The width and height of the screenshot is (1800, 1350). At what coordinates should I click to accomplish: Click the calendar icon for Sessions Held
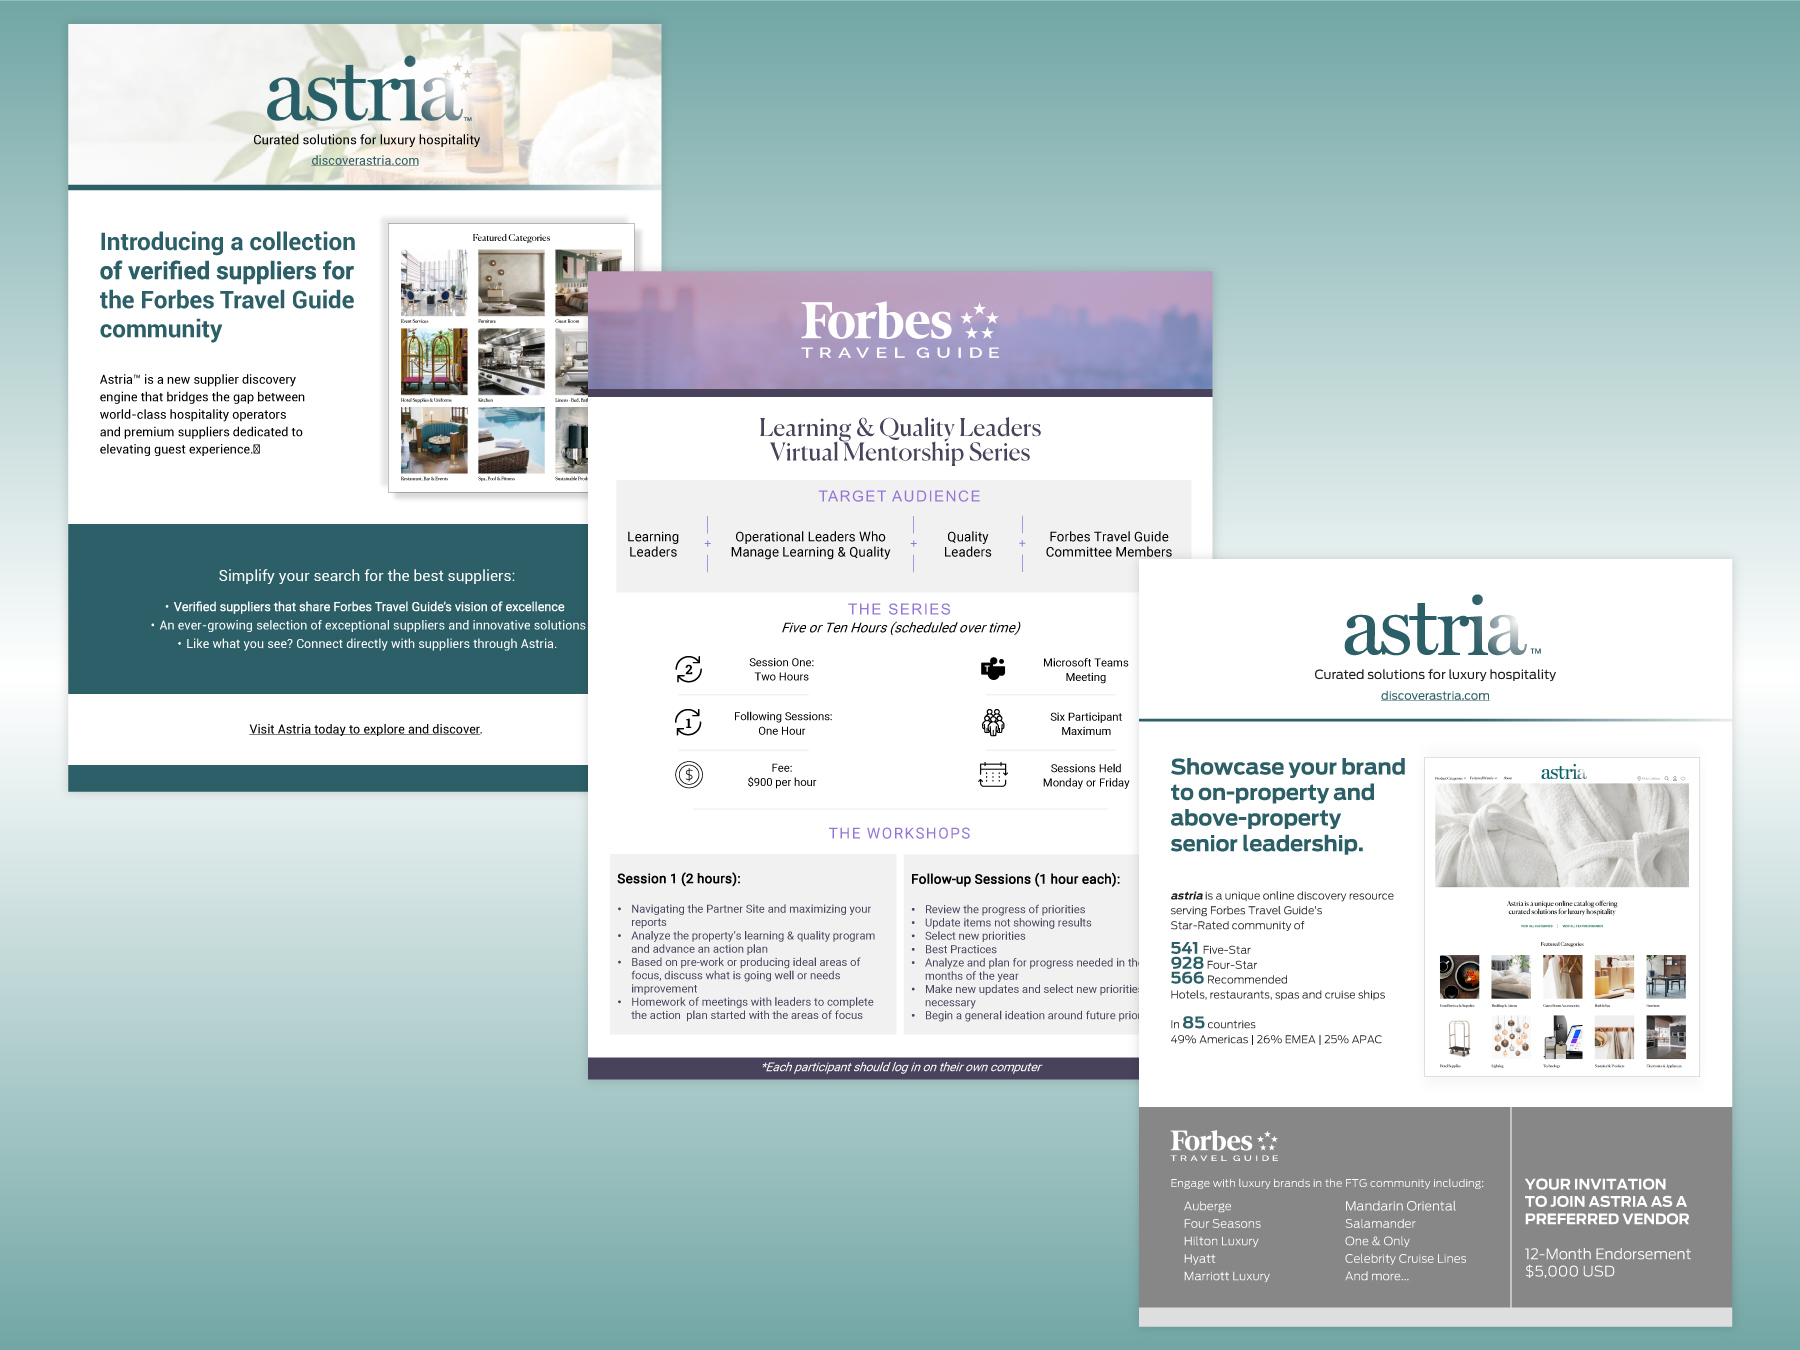point(993,775)
